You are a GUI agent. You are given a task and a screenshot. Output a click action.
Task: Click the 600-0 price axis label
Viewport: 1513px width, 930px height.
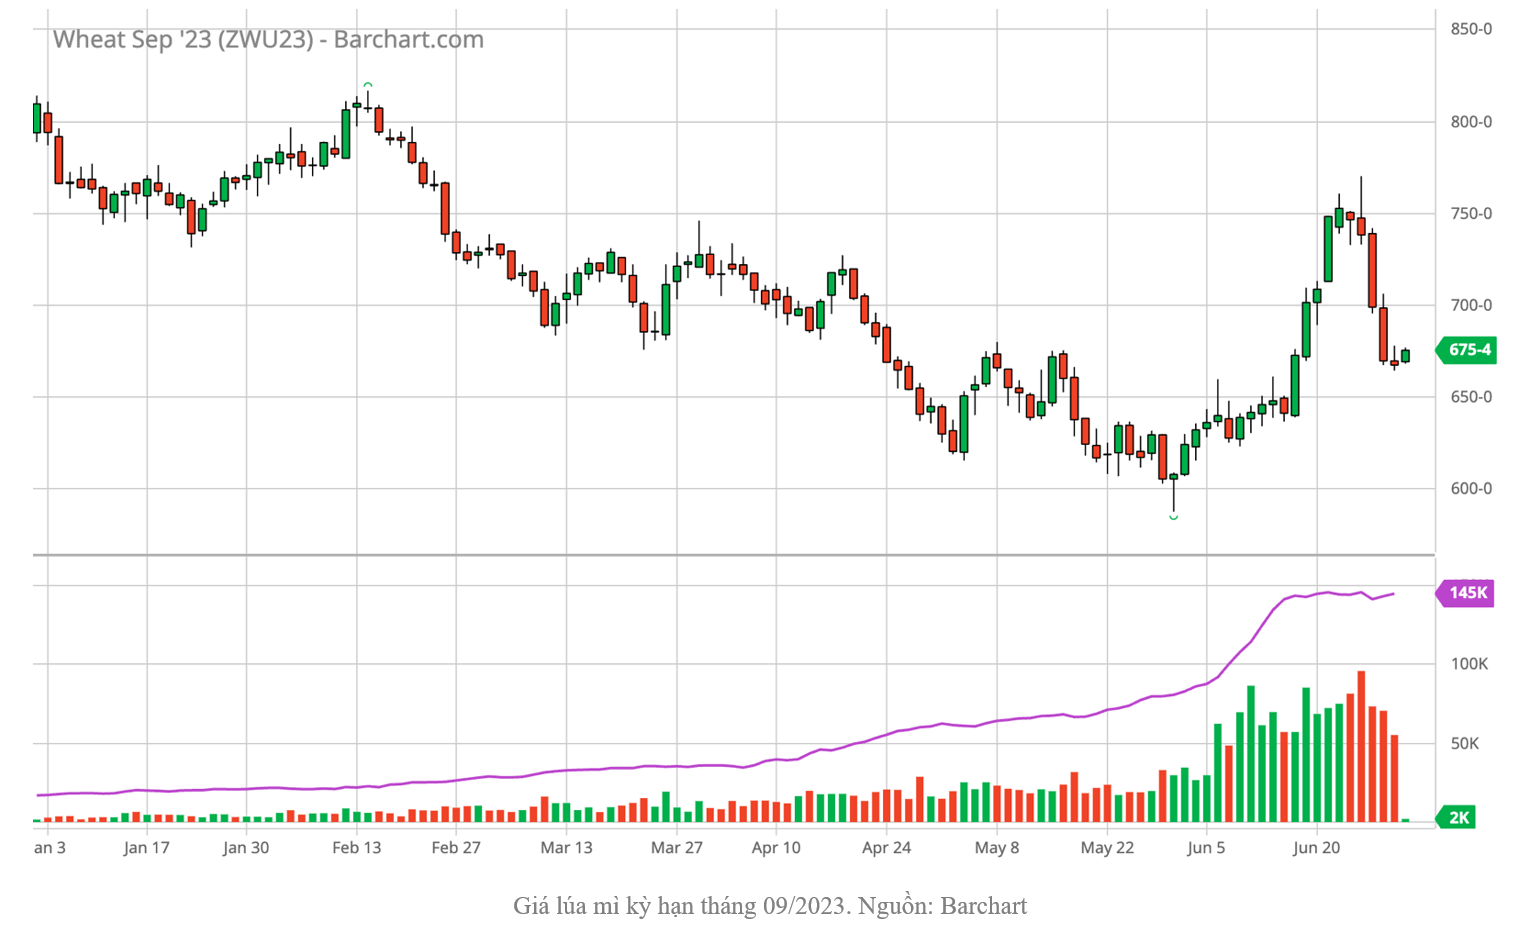click(1471, 489)
